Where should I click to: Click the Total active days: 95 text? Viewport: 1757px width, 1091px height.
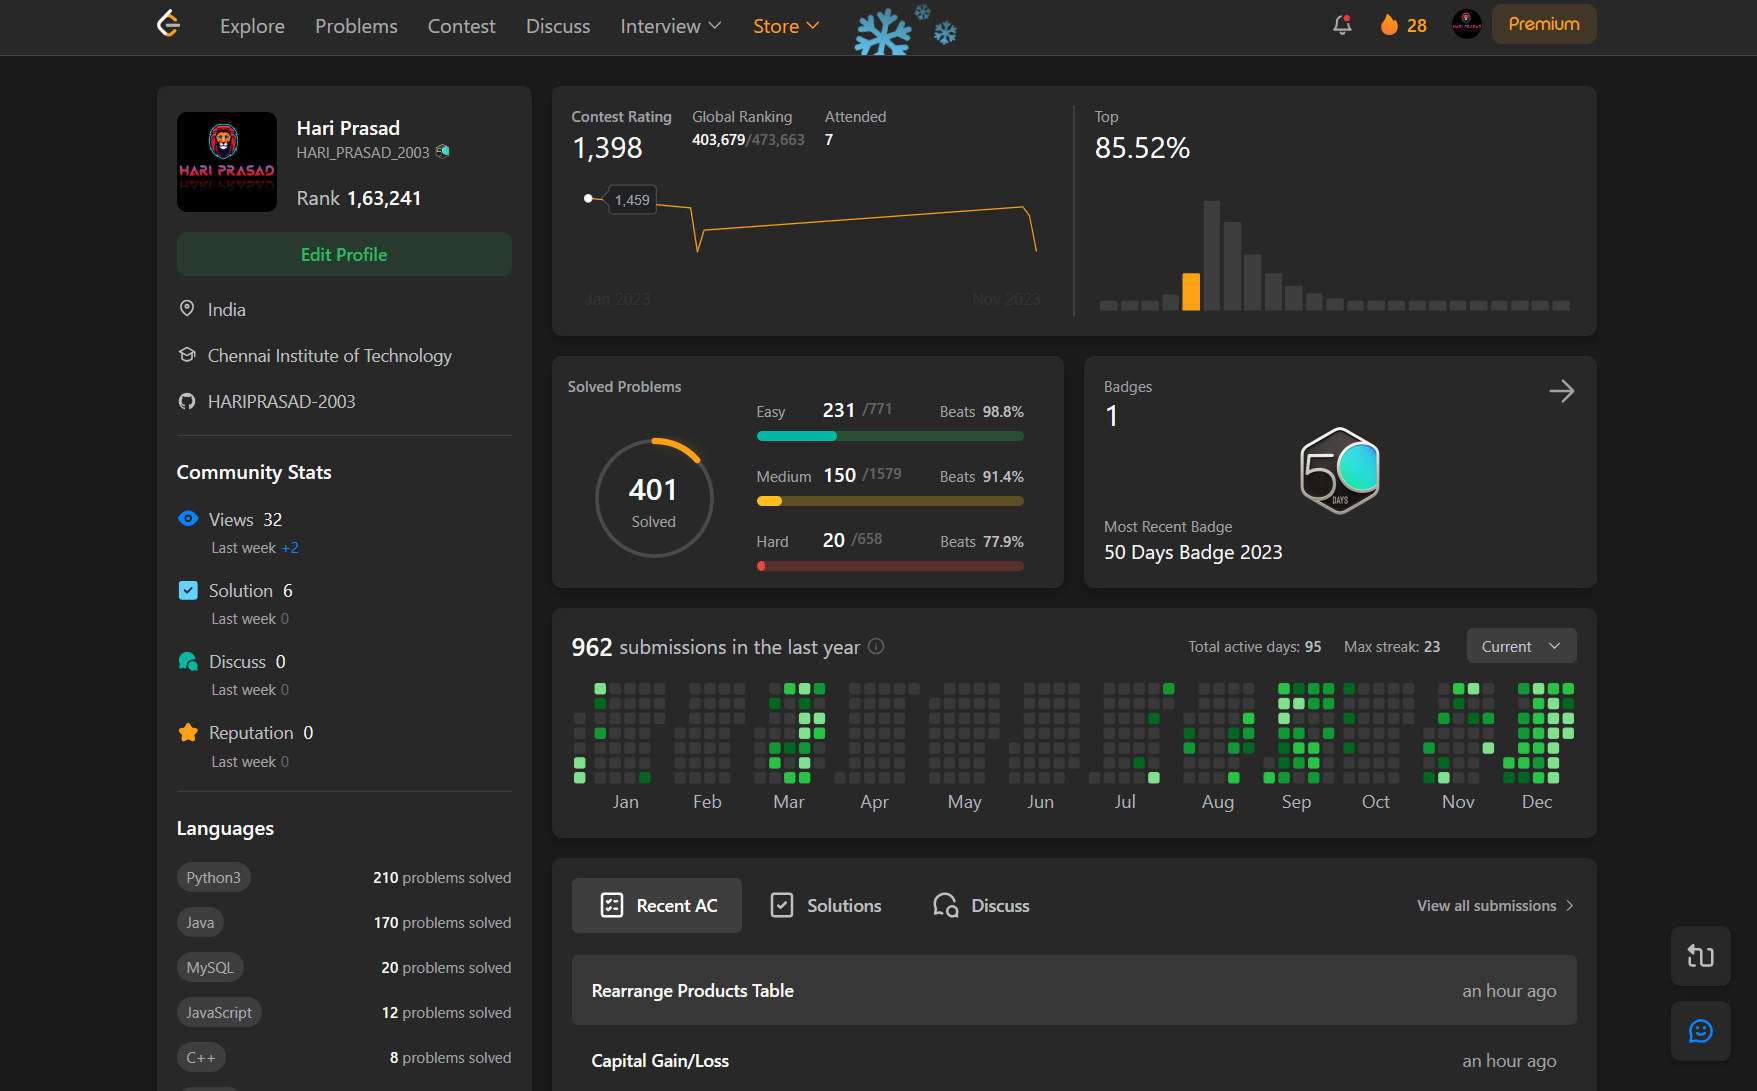pyautogui.click(x=1255, y=647)
